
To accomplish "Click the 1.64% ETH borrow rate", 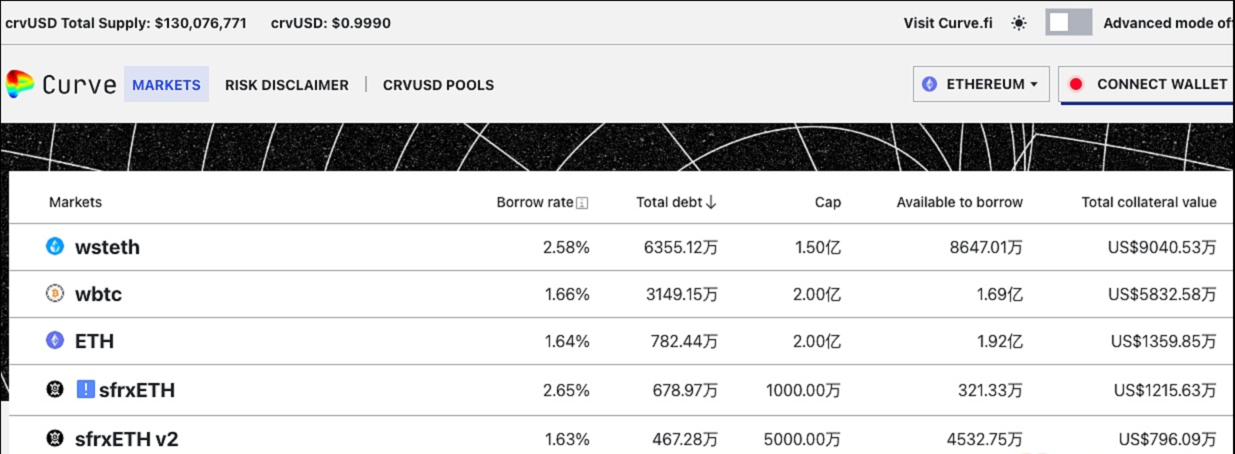I will pos(567,341).
